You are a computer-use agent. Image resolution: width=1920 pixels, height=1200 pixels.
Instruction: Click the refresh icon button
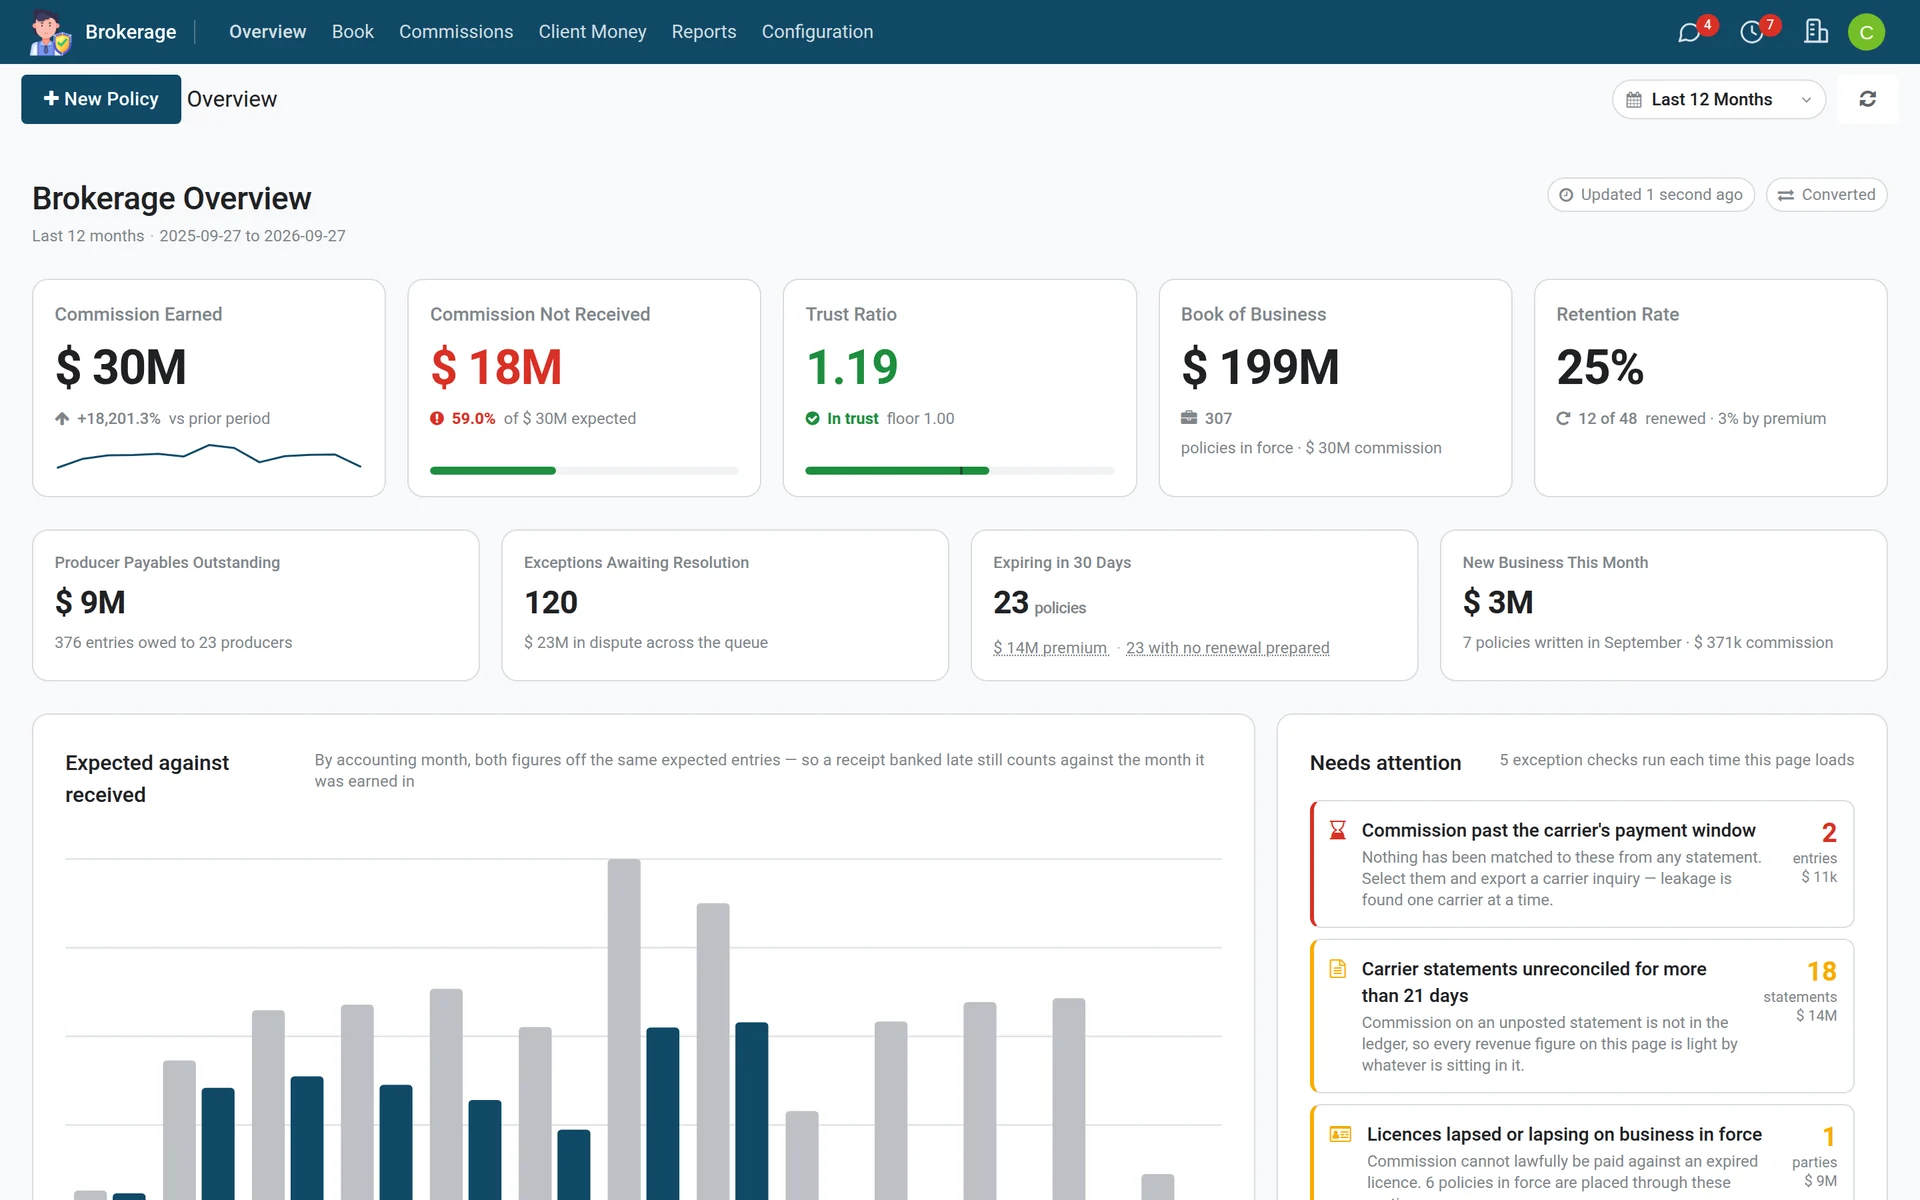click(x=1867, y=99)
